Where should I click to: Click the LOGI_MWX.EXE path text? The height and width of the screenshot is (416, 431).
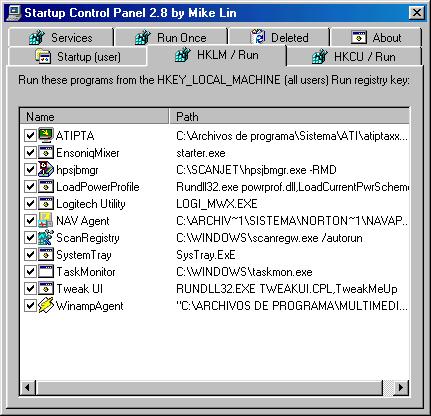pos(217,204)
